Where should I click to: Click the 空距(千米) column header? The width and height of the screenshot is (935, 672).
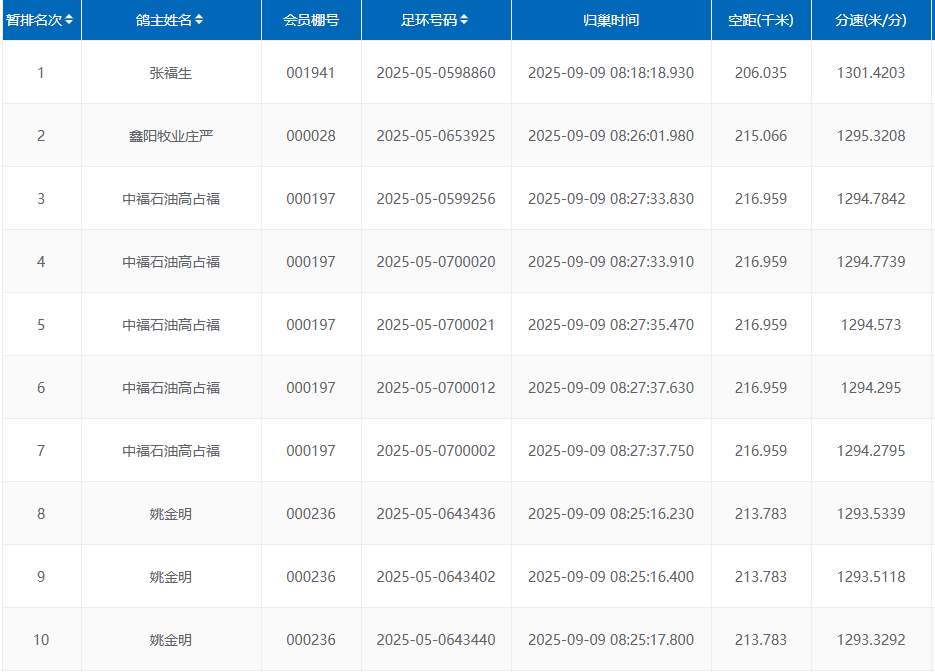point(761,20)
